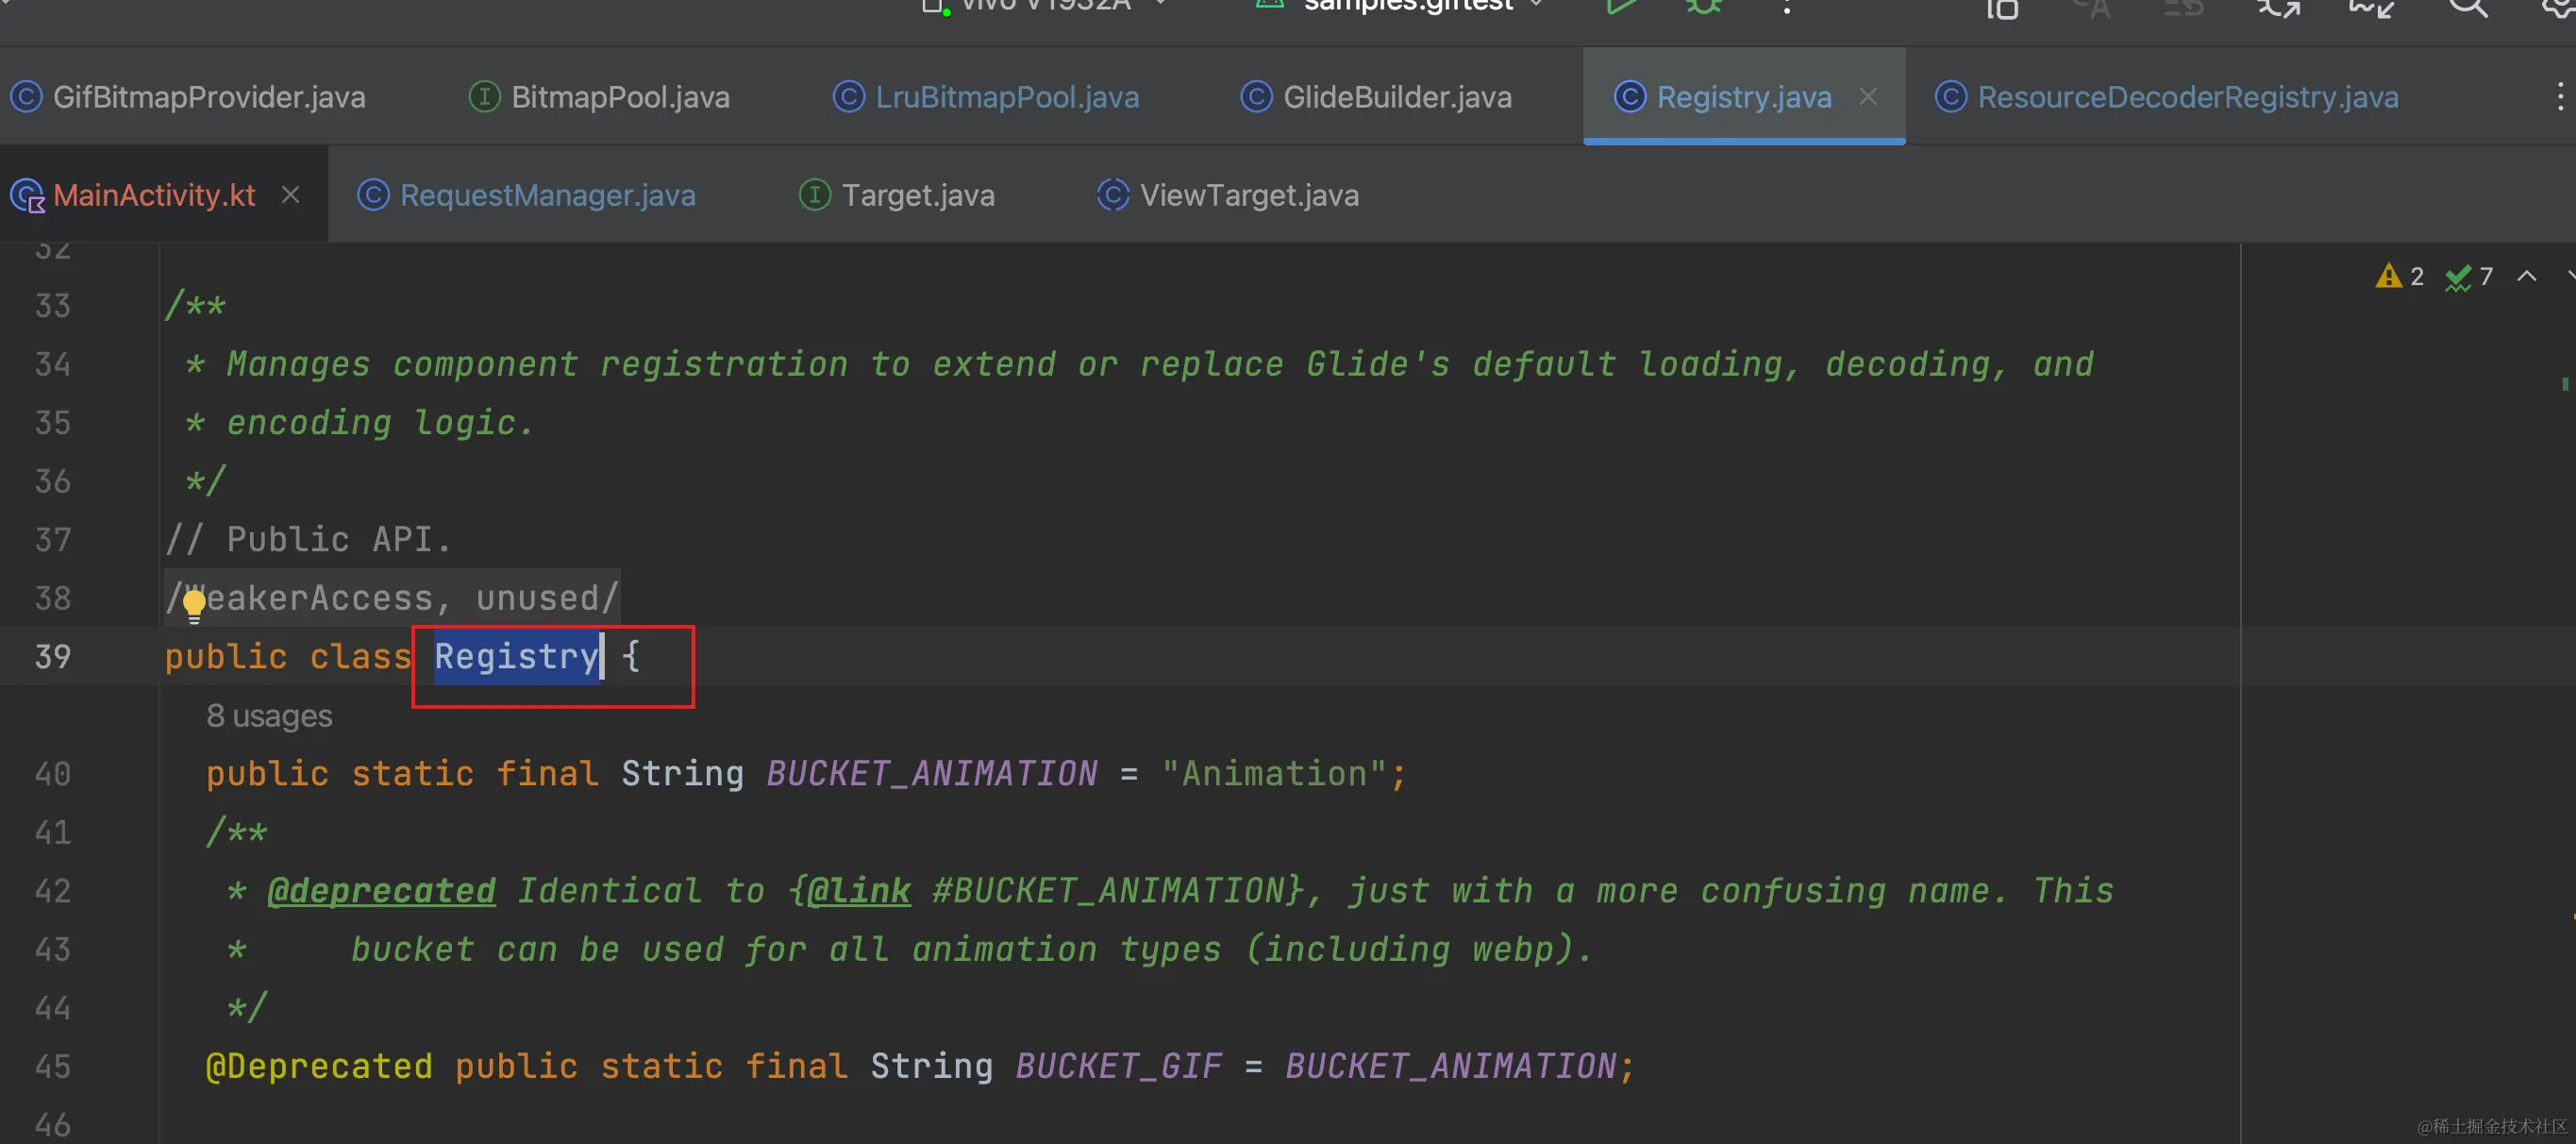The width and height of the screenshot is (2576, 1144).
Task: Click the @Deprecated annotation on line 45
Action: tap(319, 1066)
